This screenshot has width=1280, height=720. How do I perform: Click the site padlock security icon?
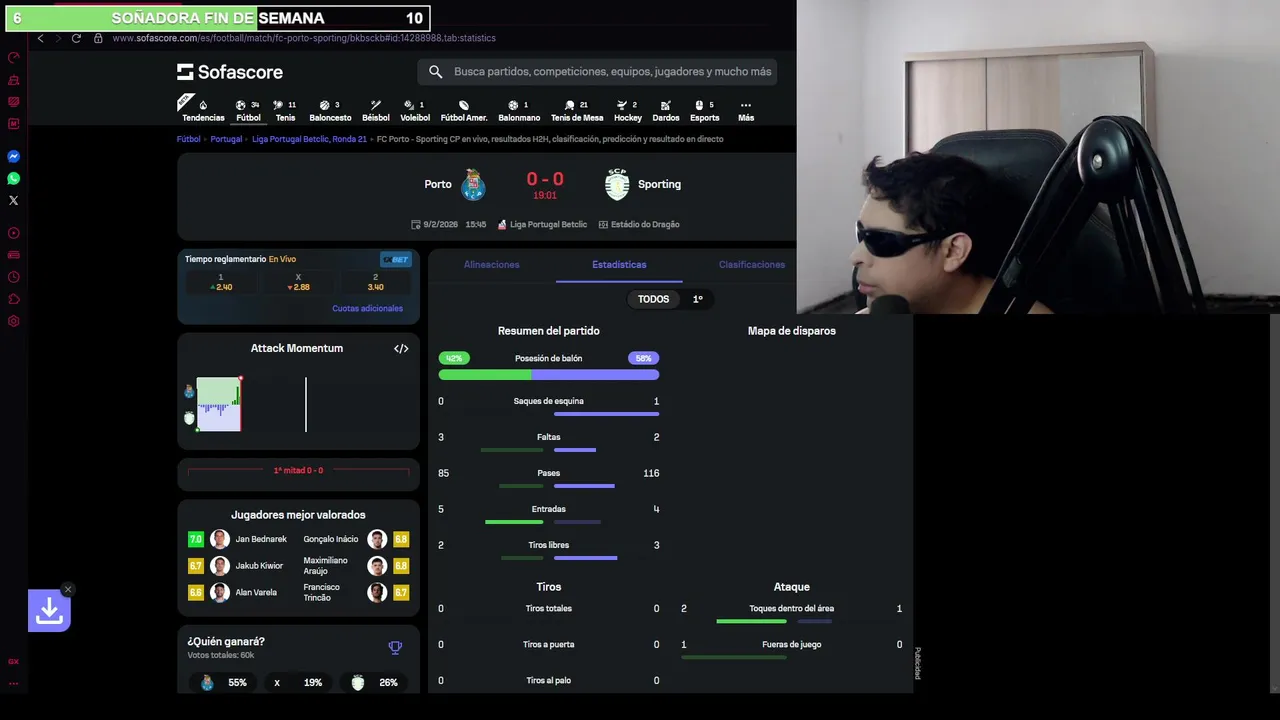[98, 38]
